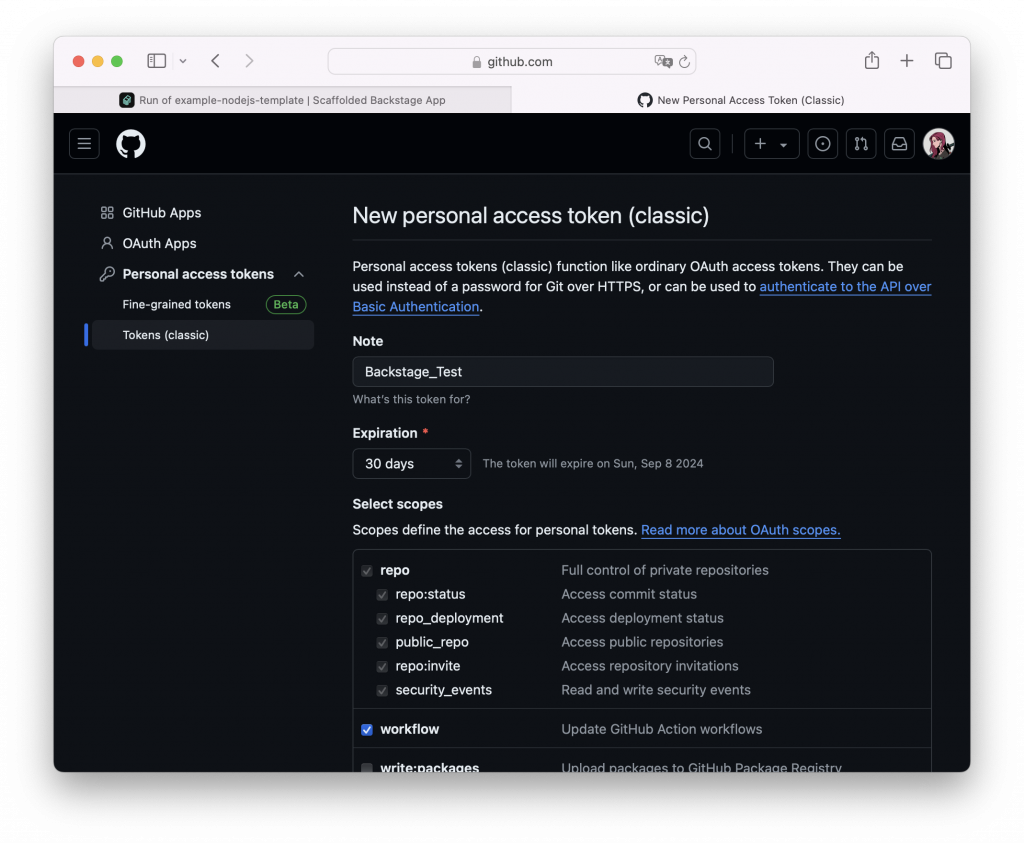The image size is (1024, 843).
Task: Click the key icon beside Personal access tokens
Action: [x=107, y=274]
